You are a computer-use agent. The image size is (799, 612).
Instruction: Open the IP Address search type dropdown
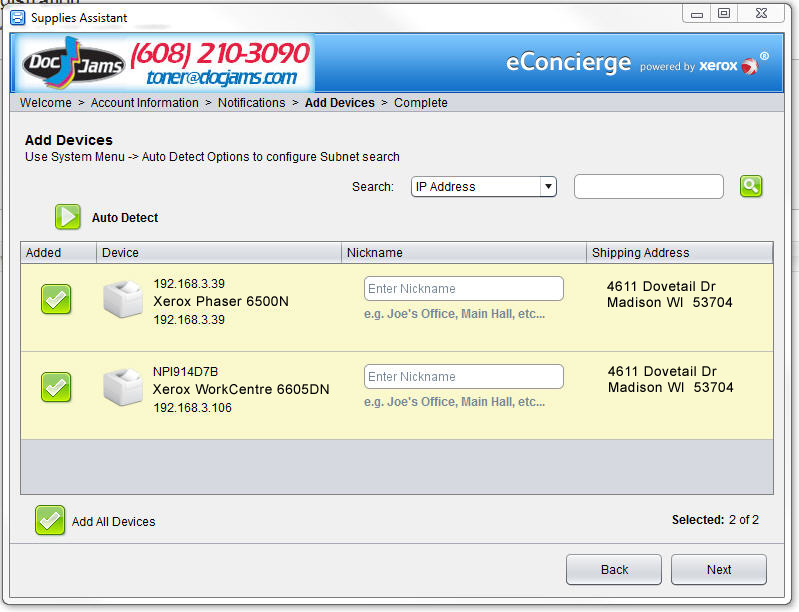coord(484,187)
